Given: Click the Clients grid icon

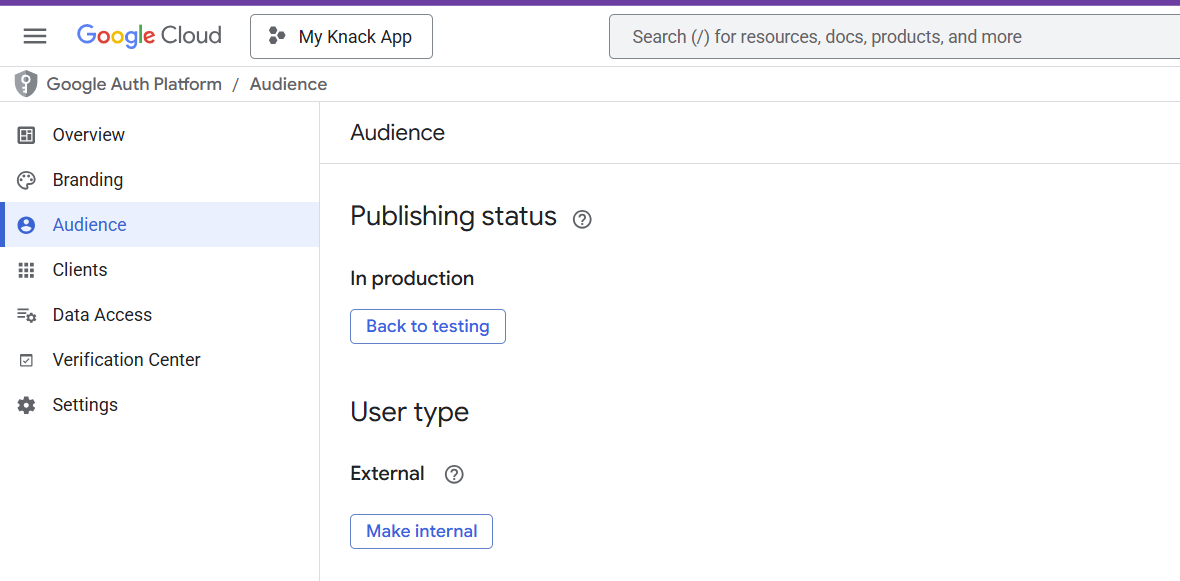Looking at the screenshot, I should tap(26, 270).
